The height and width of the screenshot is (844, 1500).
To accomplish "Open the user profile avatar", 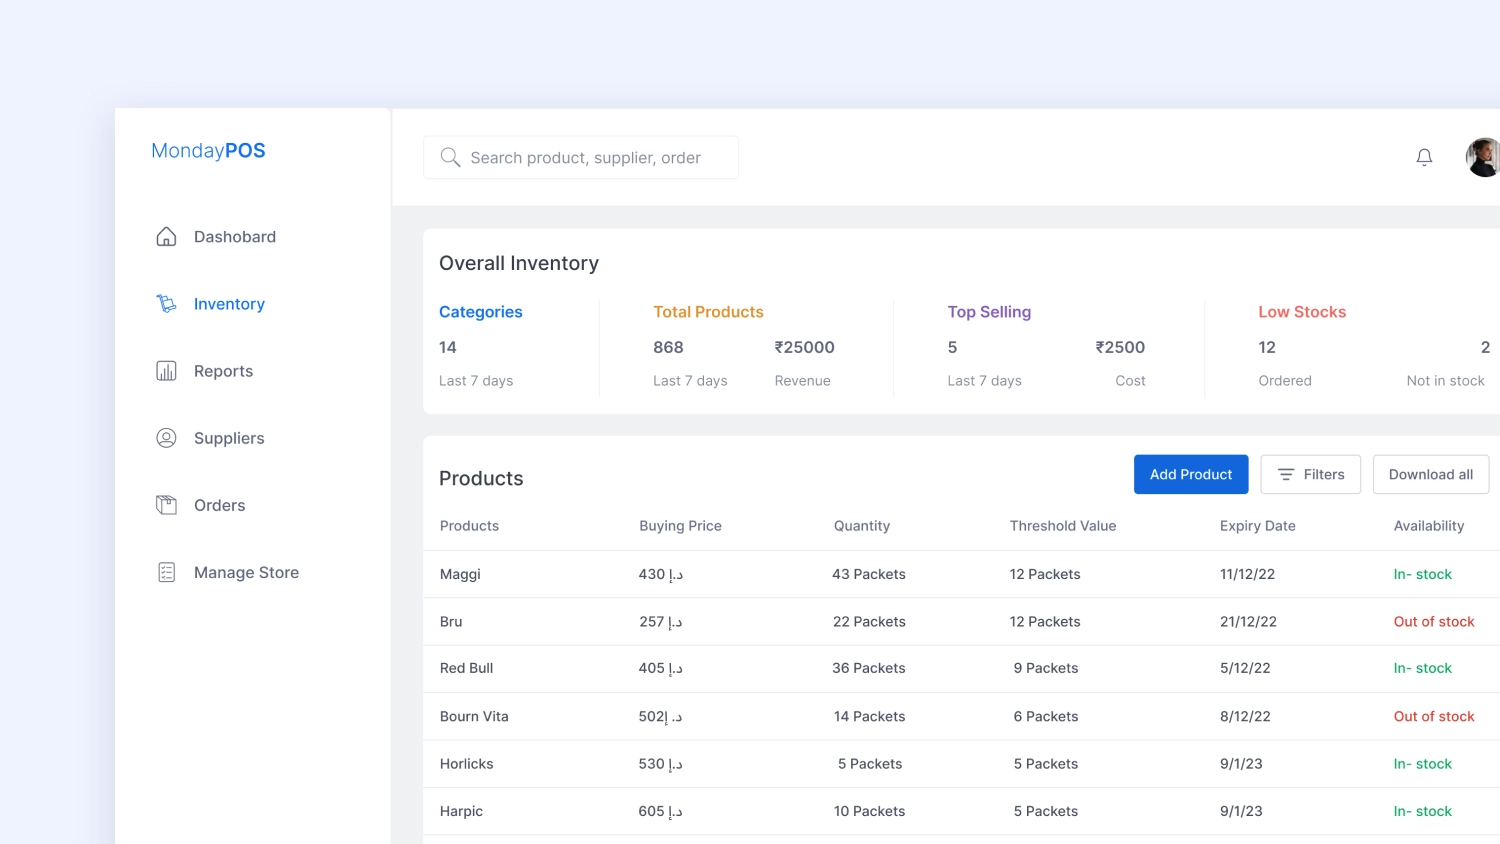I will pyautogui.click(x=1484, y=157).
